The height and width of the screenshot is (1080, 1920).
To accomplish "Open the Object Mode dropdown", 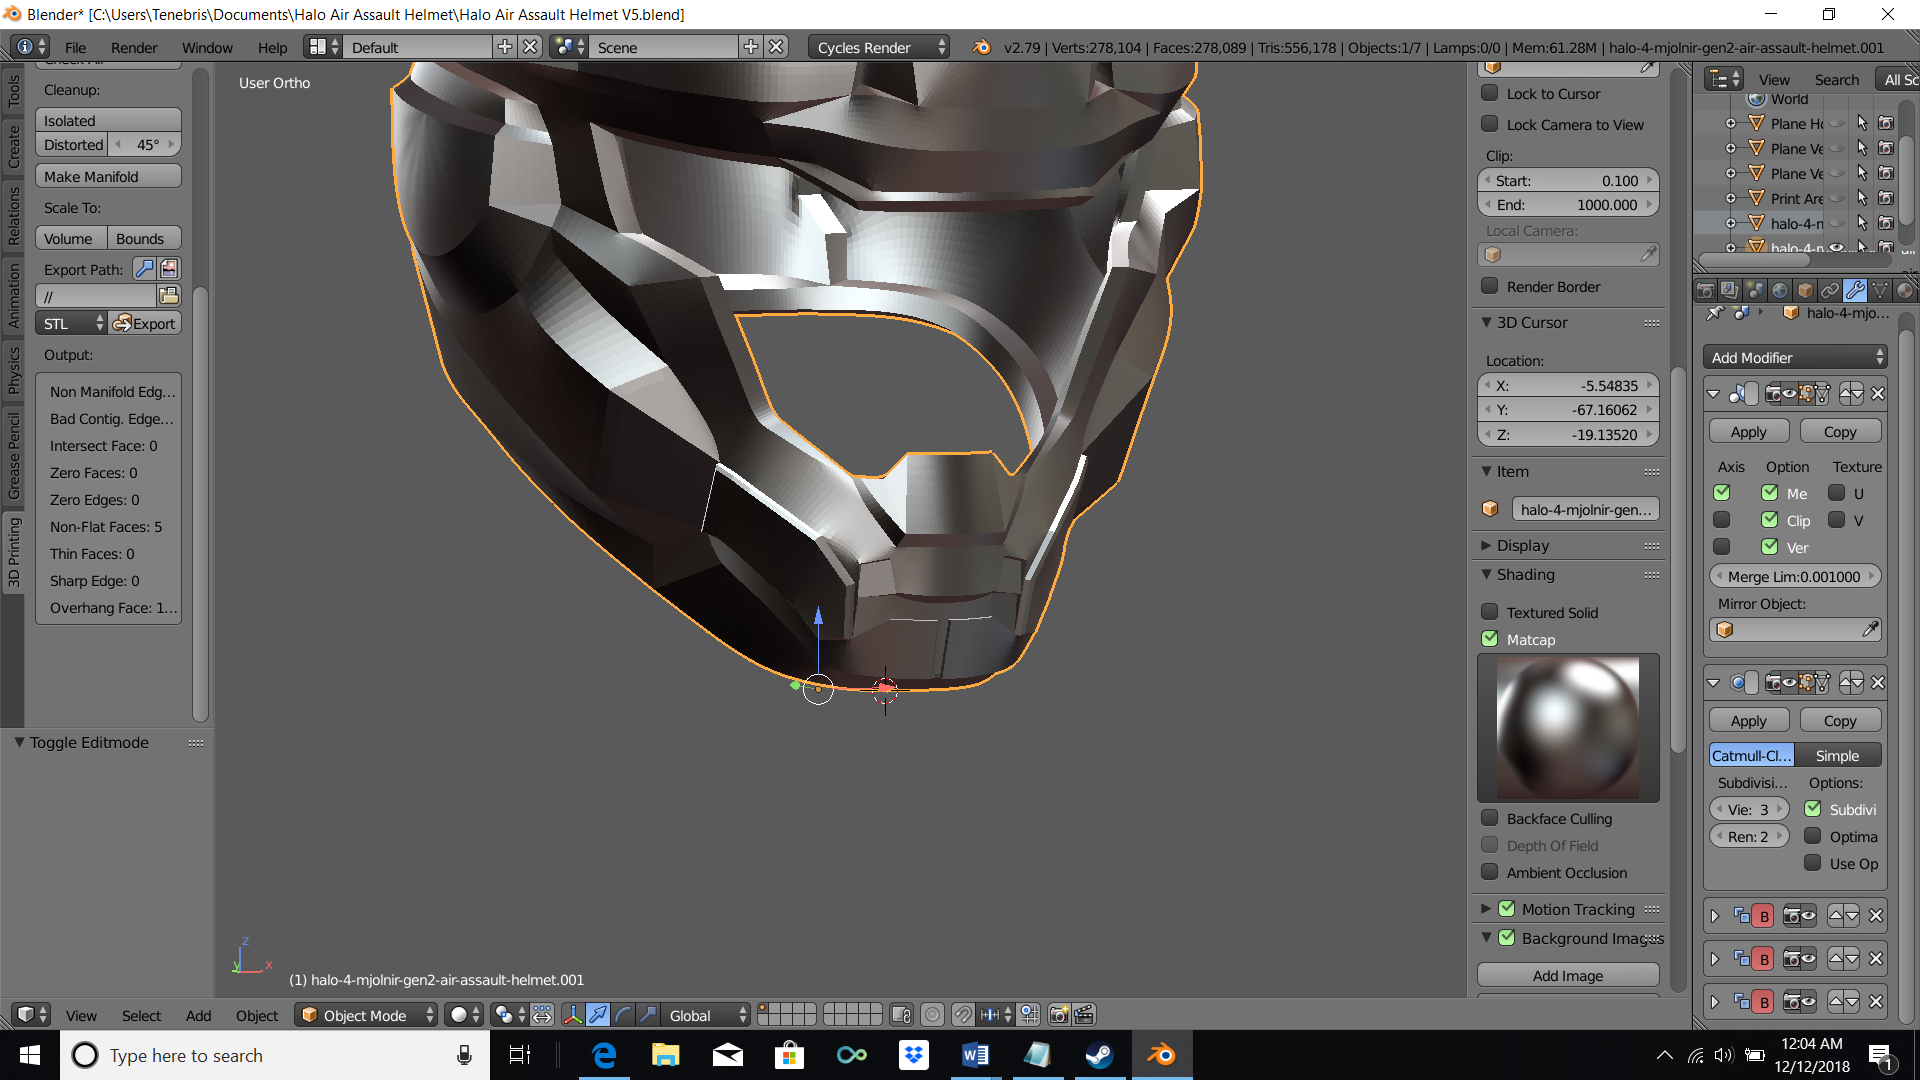I will tap(367, 1015).
